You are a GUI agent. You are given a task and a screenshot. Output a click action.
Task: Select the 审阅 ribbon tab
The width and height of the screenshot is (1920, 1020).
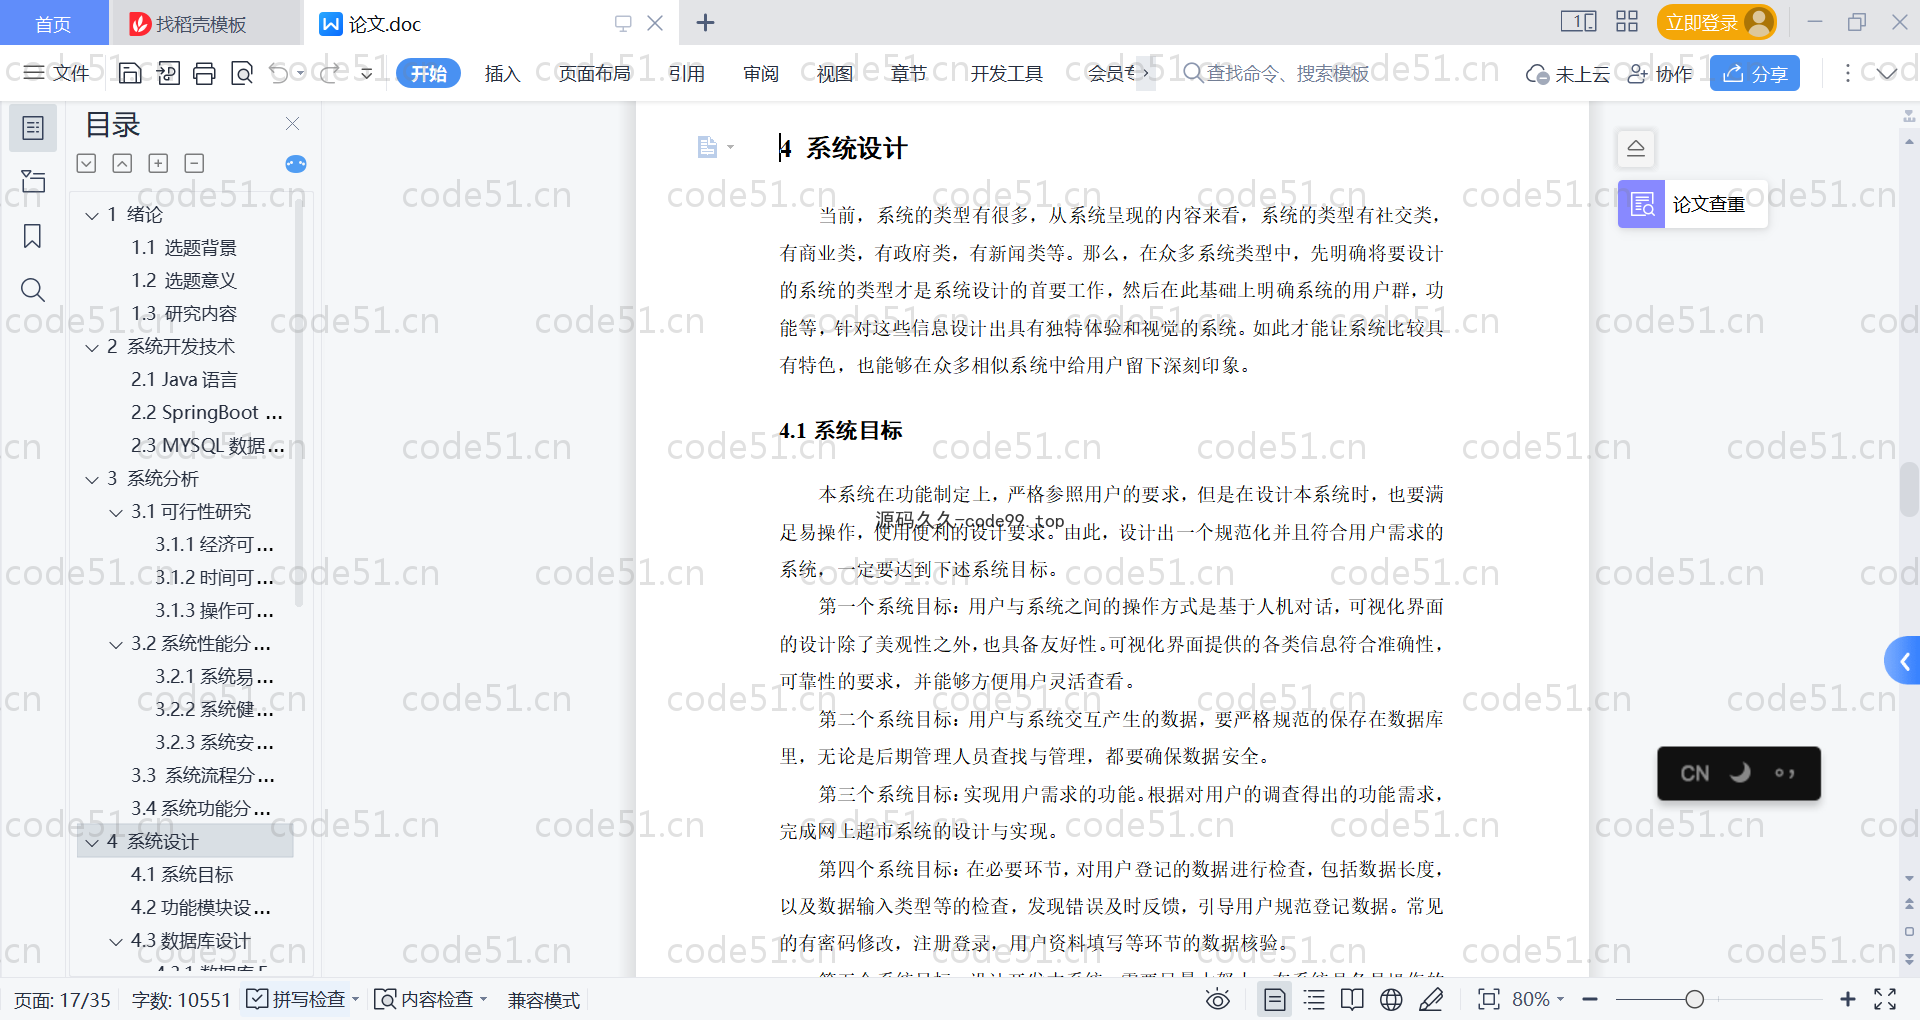point(760,73)
